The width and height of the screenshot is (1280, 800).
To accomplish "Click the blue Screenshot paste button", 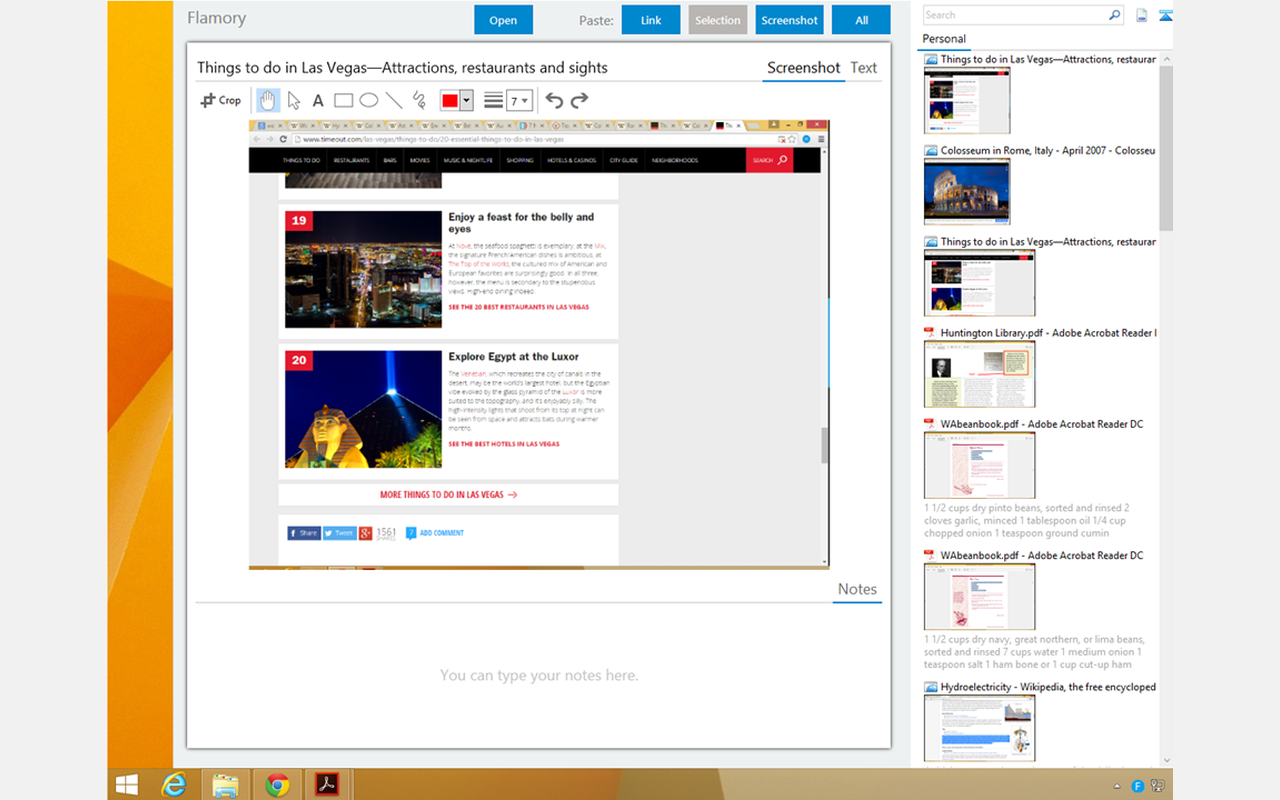I will [x=789, y=20].
